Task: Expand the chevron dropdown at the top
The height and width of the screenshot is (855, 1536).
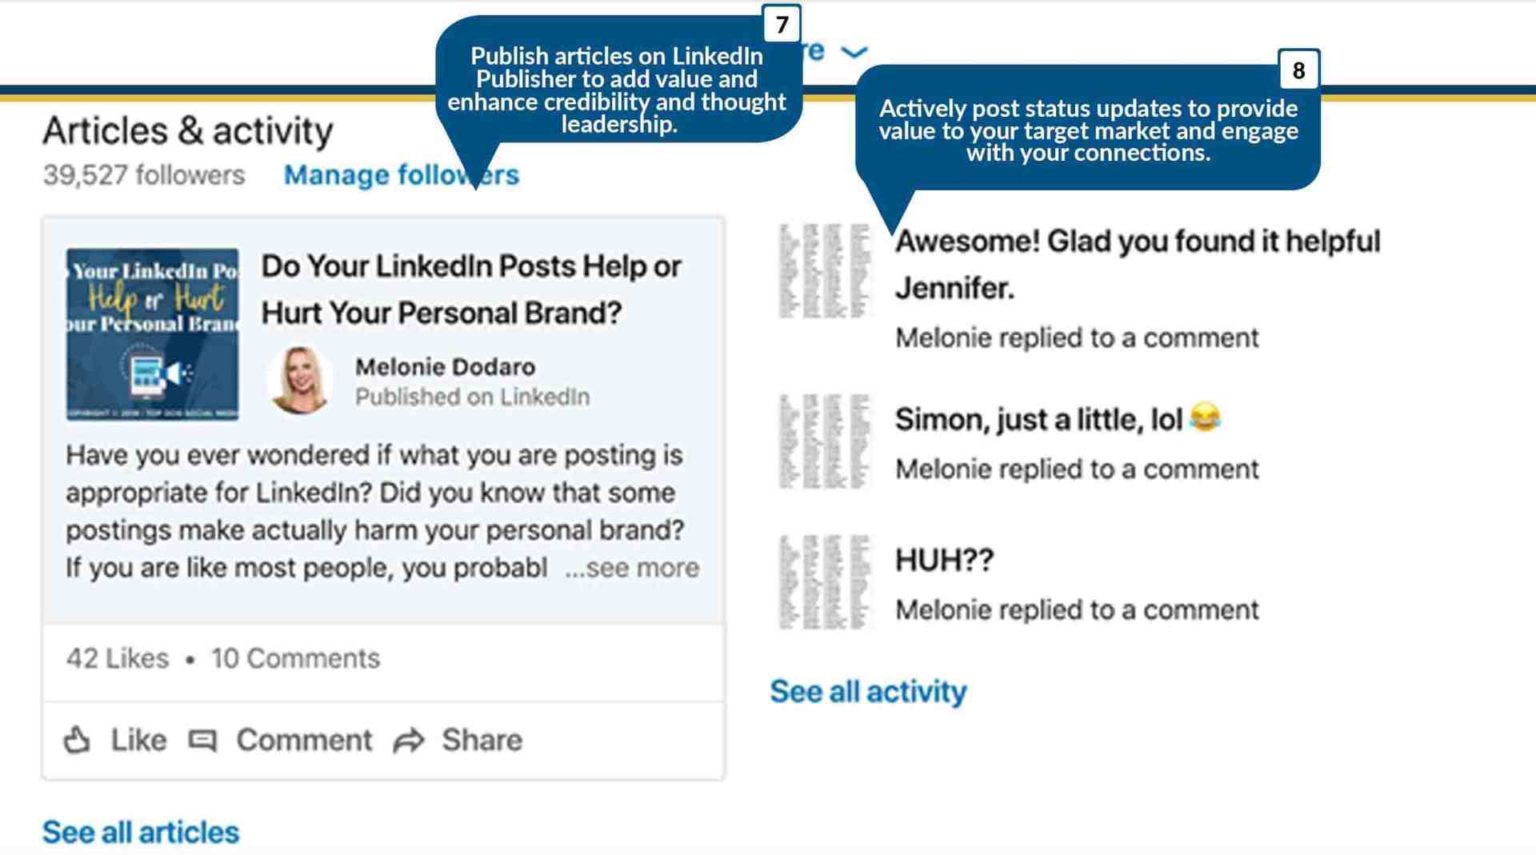Action: click(x=853, y=52)
